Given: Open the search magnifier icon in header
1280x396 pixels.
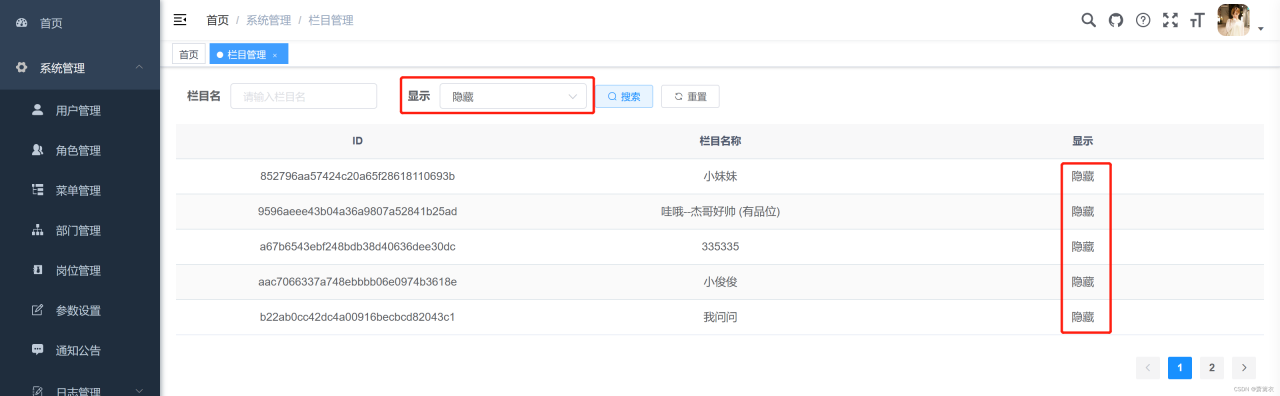Looking at the screenshot, I should tap(1089, 20).
